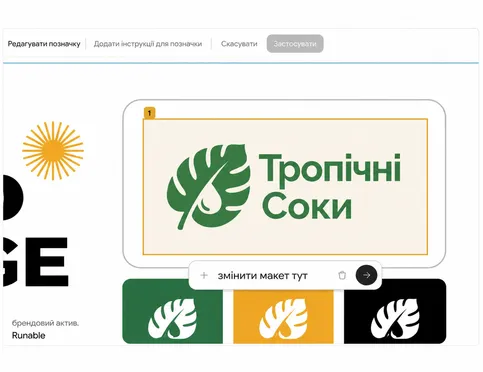Send the prompt with the arrow button
This screenshot has height=372, width=483.
pyautogui.click(x=366, y=275)
